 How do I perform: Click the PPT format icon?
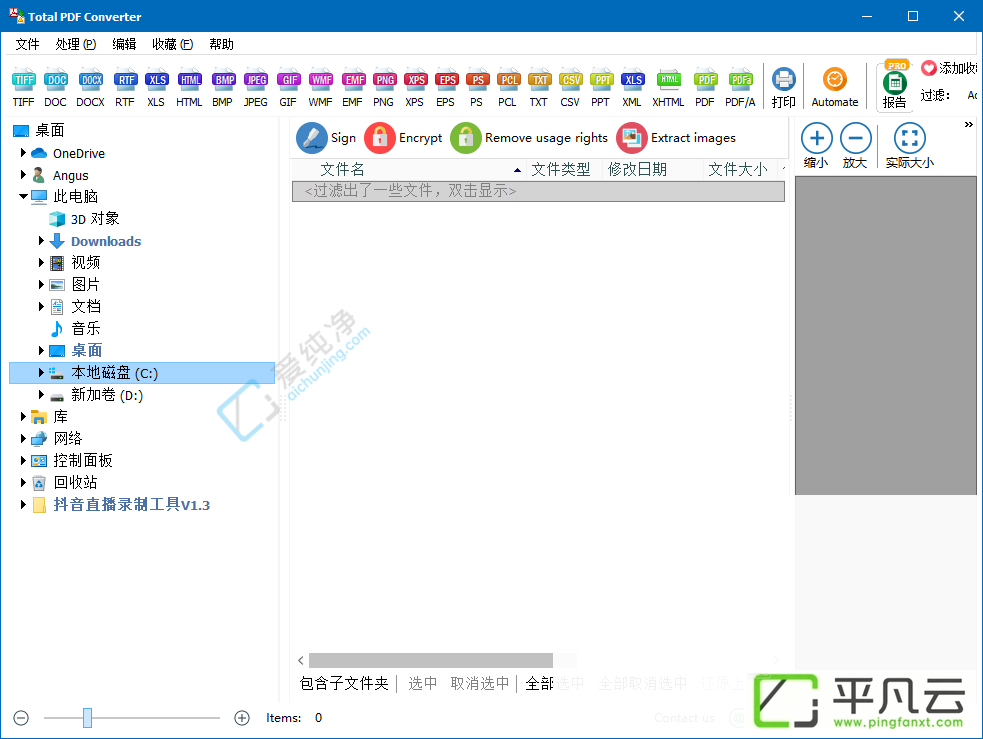[x=601, y=88]
